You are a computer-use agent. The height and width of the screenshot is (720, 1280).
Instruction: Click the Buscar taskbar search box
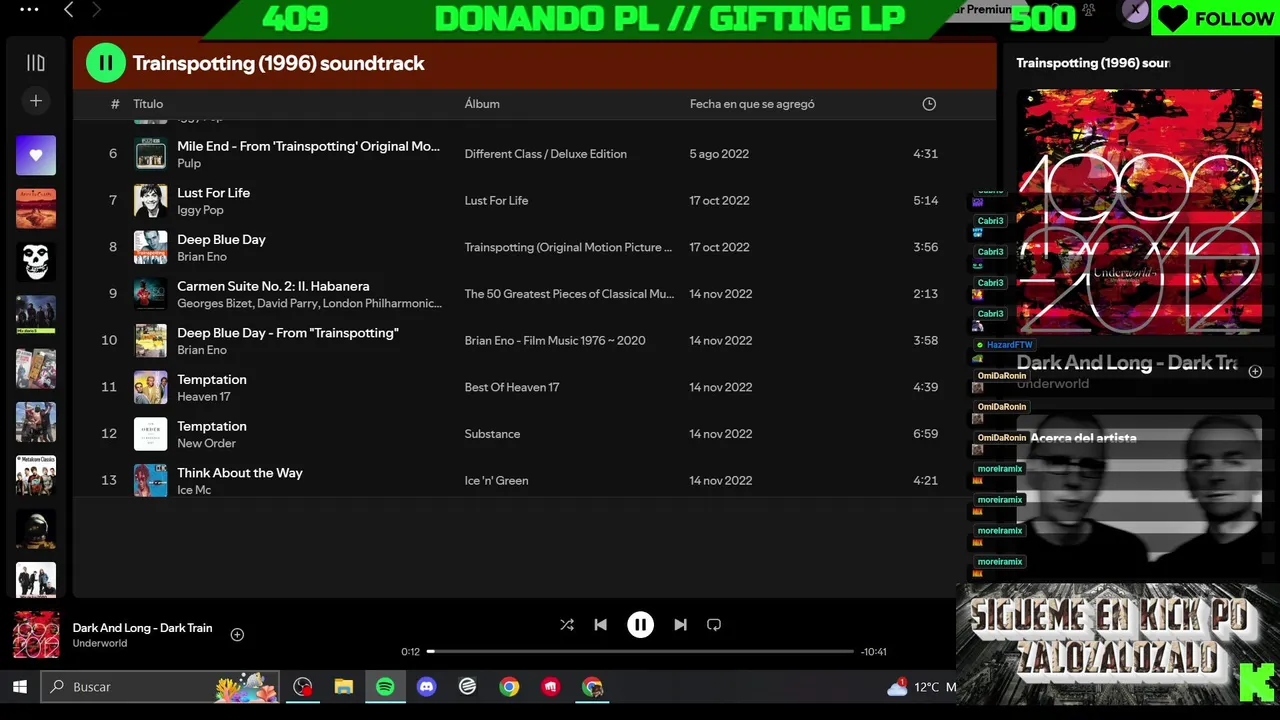tap(160, 687)
